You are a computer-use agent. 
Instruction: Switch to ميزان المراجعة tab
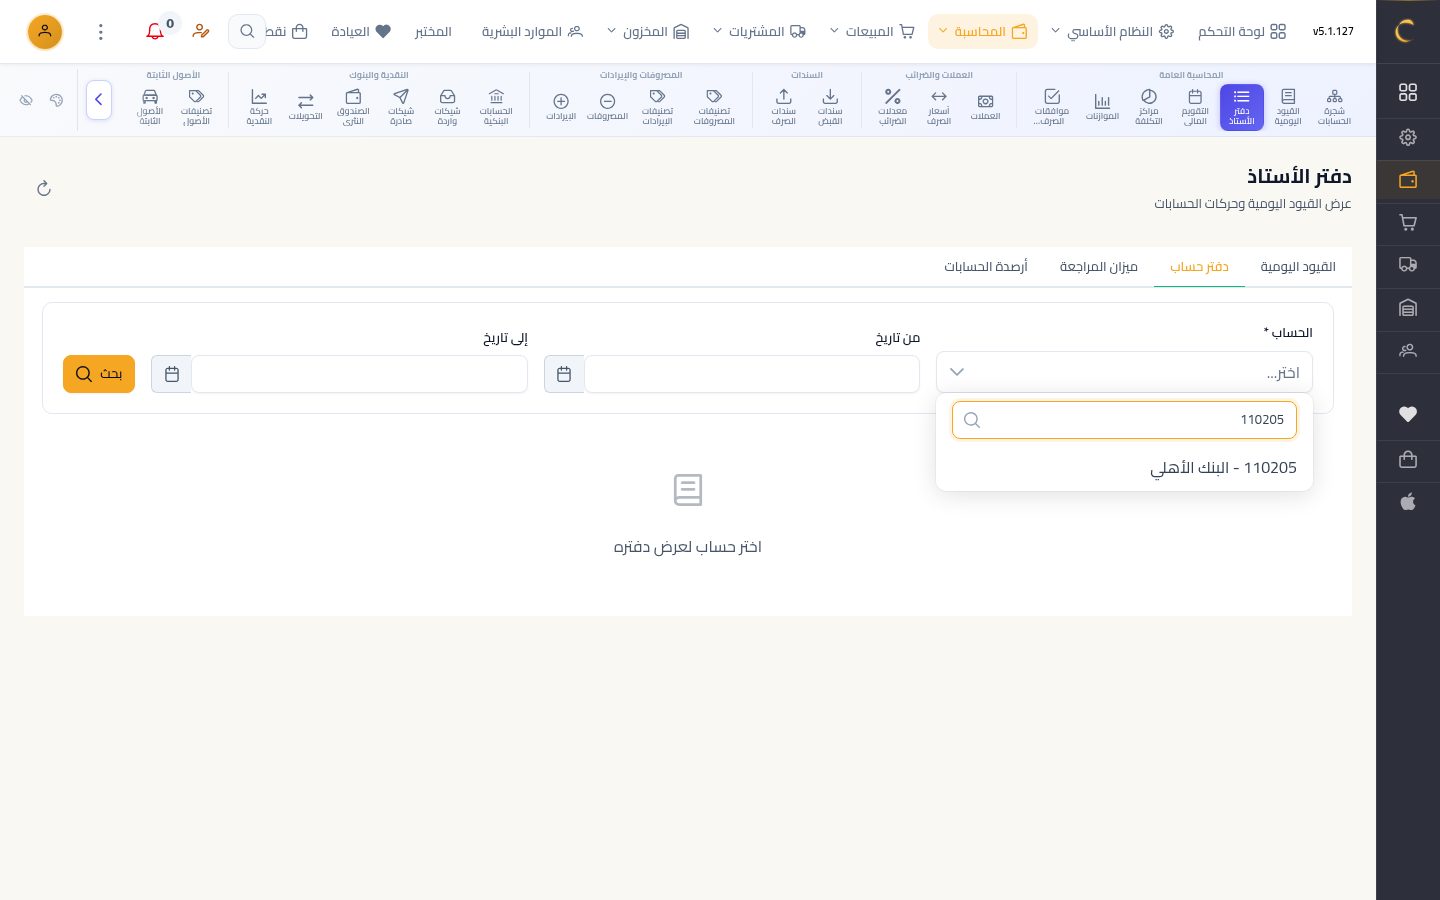[x=1099, y=267]
